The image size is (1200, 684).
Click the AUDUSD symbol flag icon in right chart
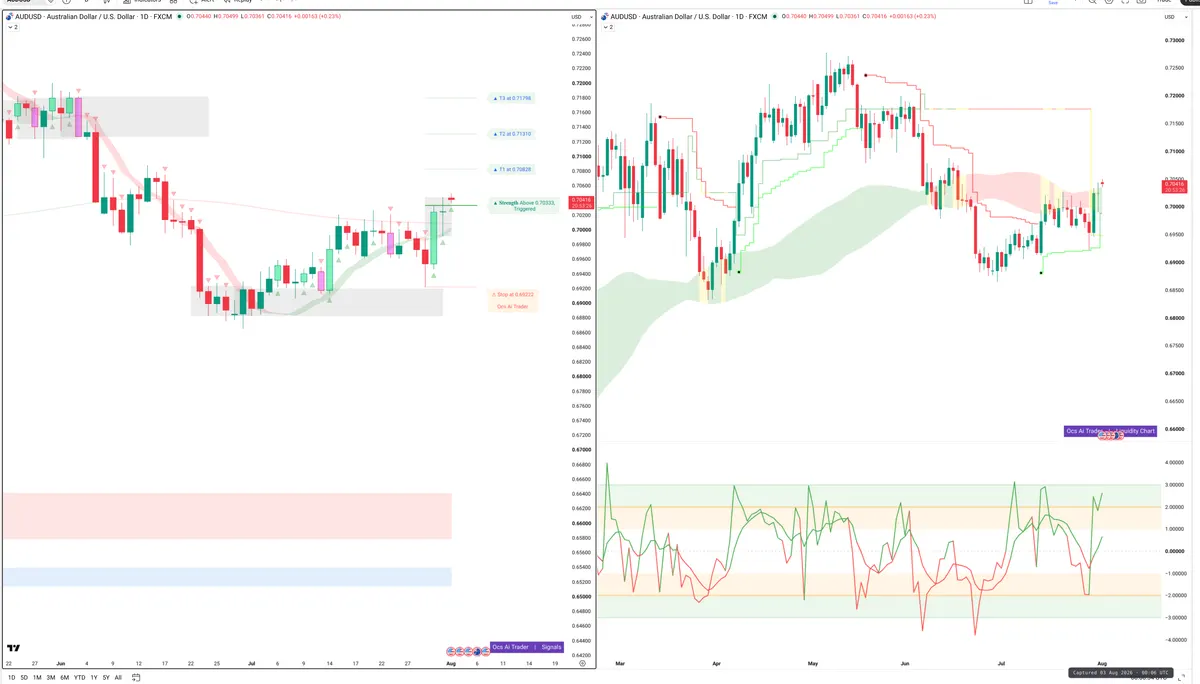click(606, 17)
